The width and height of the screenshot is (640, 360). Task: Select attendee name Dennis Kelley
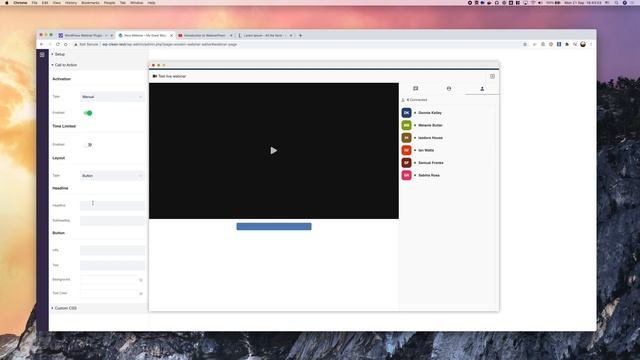[x=430, y=113]
